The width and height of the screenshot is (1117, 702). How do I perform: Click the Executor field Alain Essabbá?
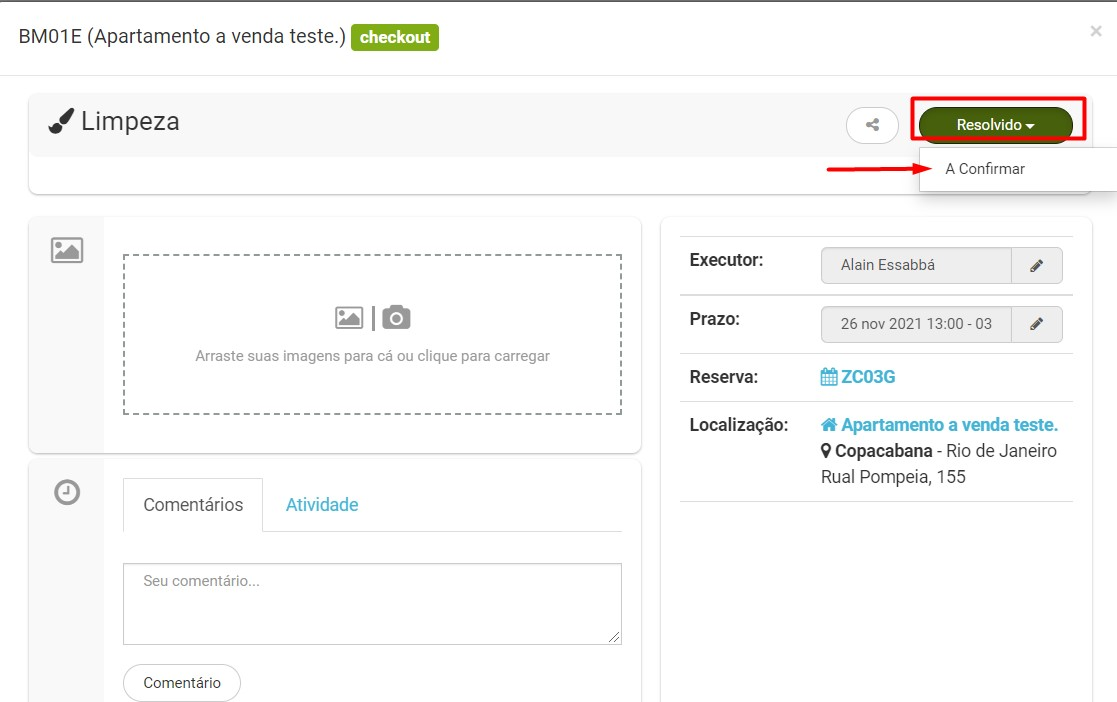coord(916,266)
